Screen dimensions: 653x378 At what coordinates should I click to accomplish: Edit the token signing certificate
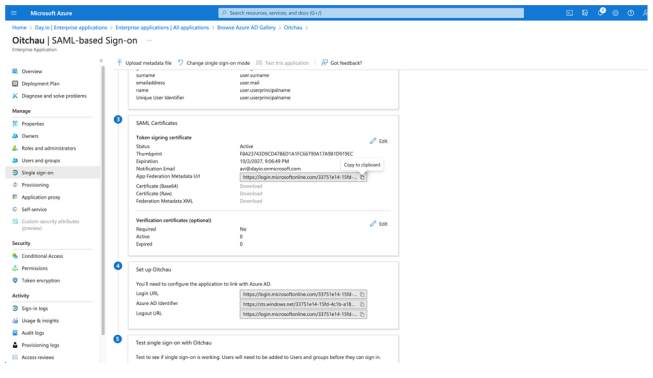click(379, 141)
